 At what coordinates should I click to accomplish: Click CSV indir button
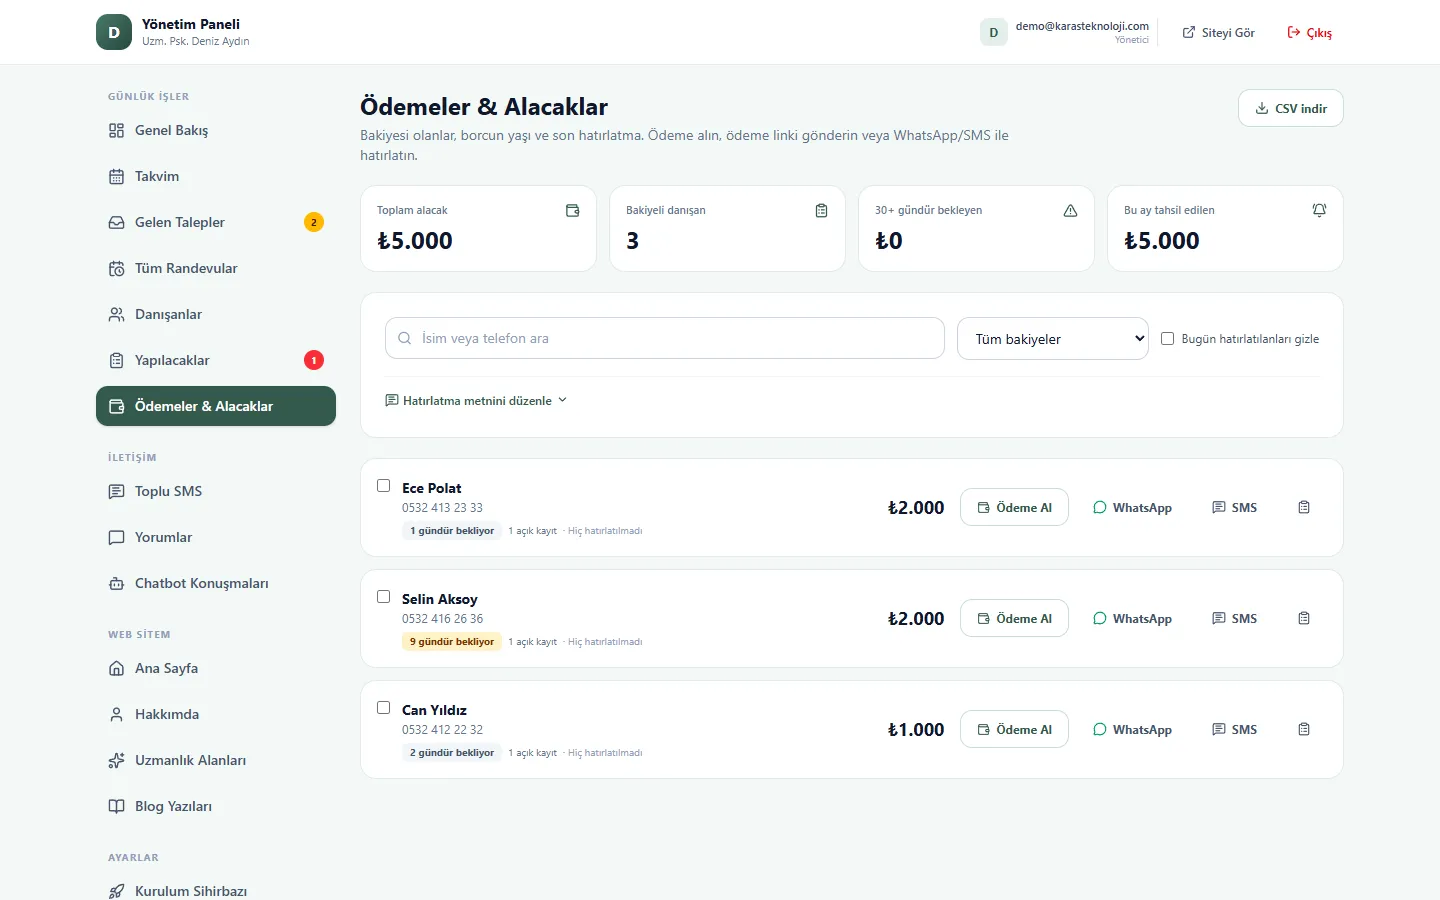[1291, 108]
